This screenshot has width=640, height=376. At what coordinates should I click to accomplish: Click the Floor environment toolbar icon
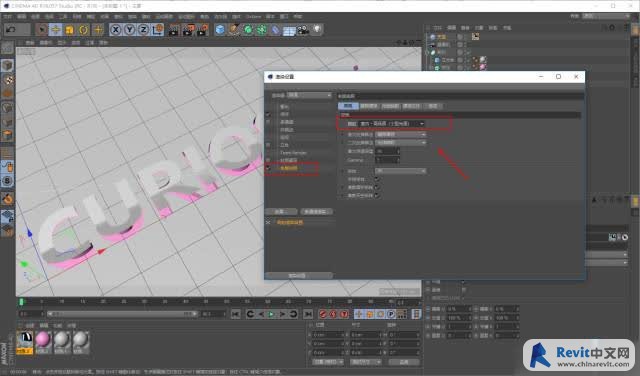(289, 31)
